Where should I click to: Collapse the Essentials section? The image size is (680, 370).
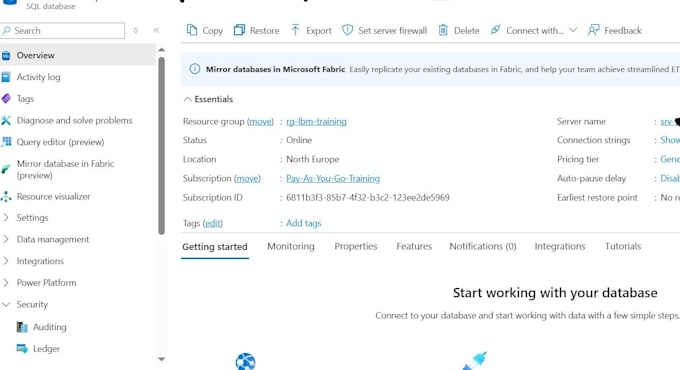pyautogui.click(x=187, y=99)
